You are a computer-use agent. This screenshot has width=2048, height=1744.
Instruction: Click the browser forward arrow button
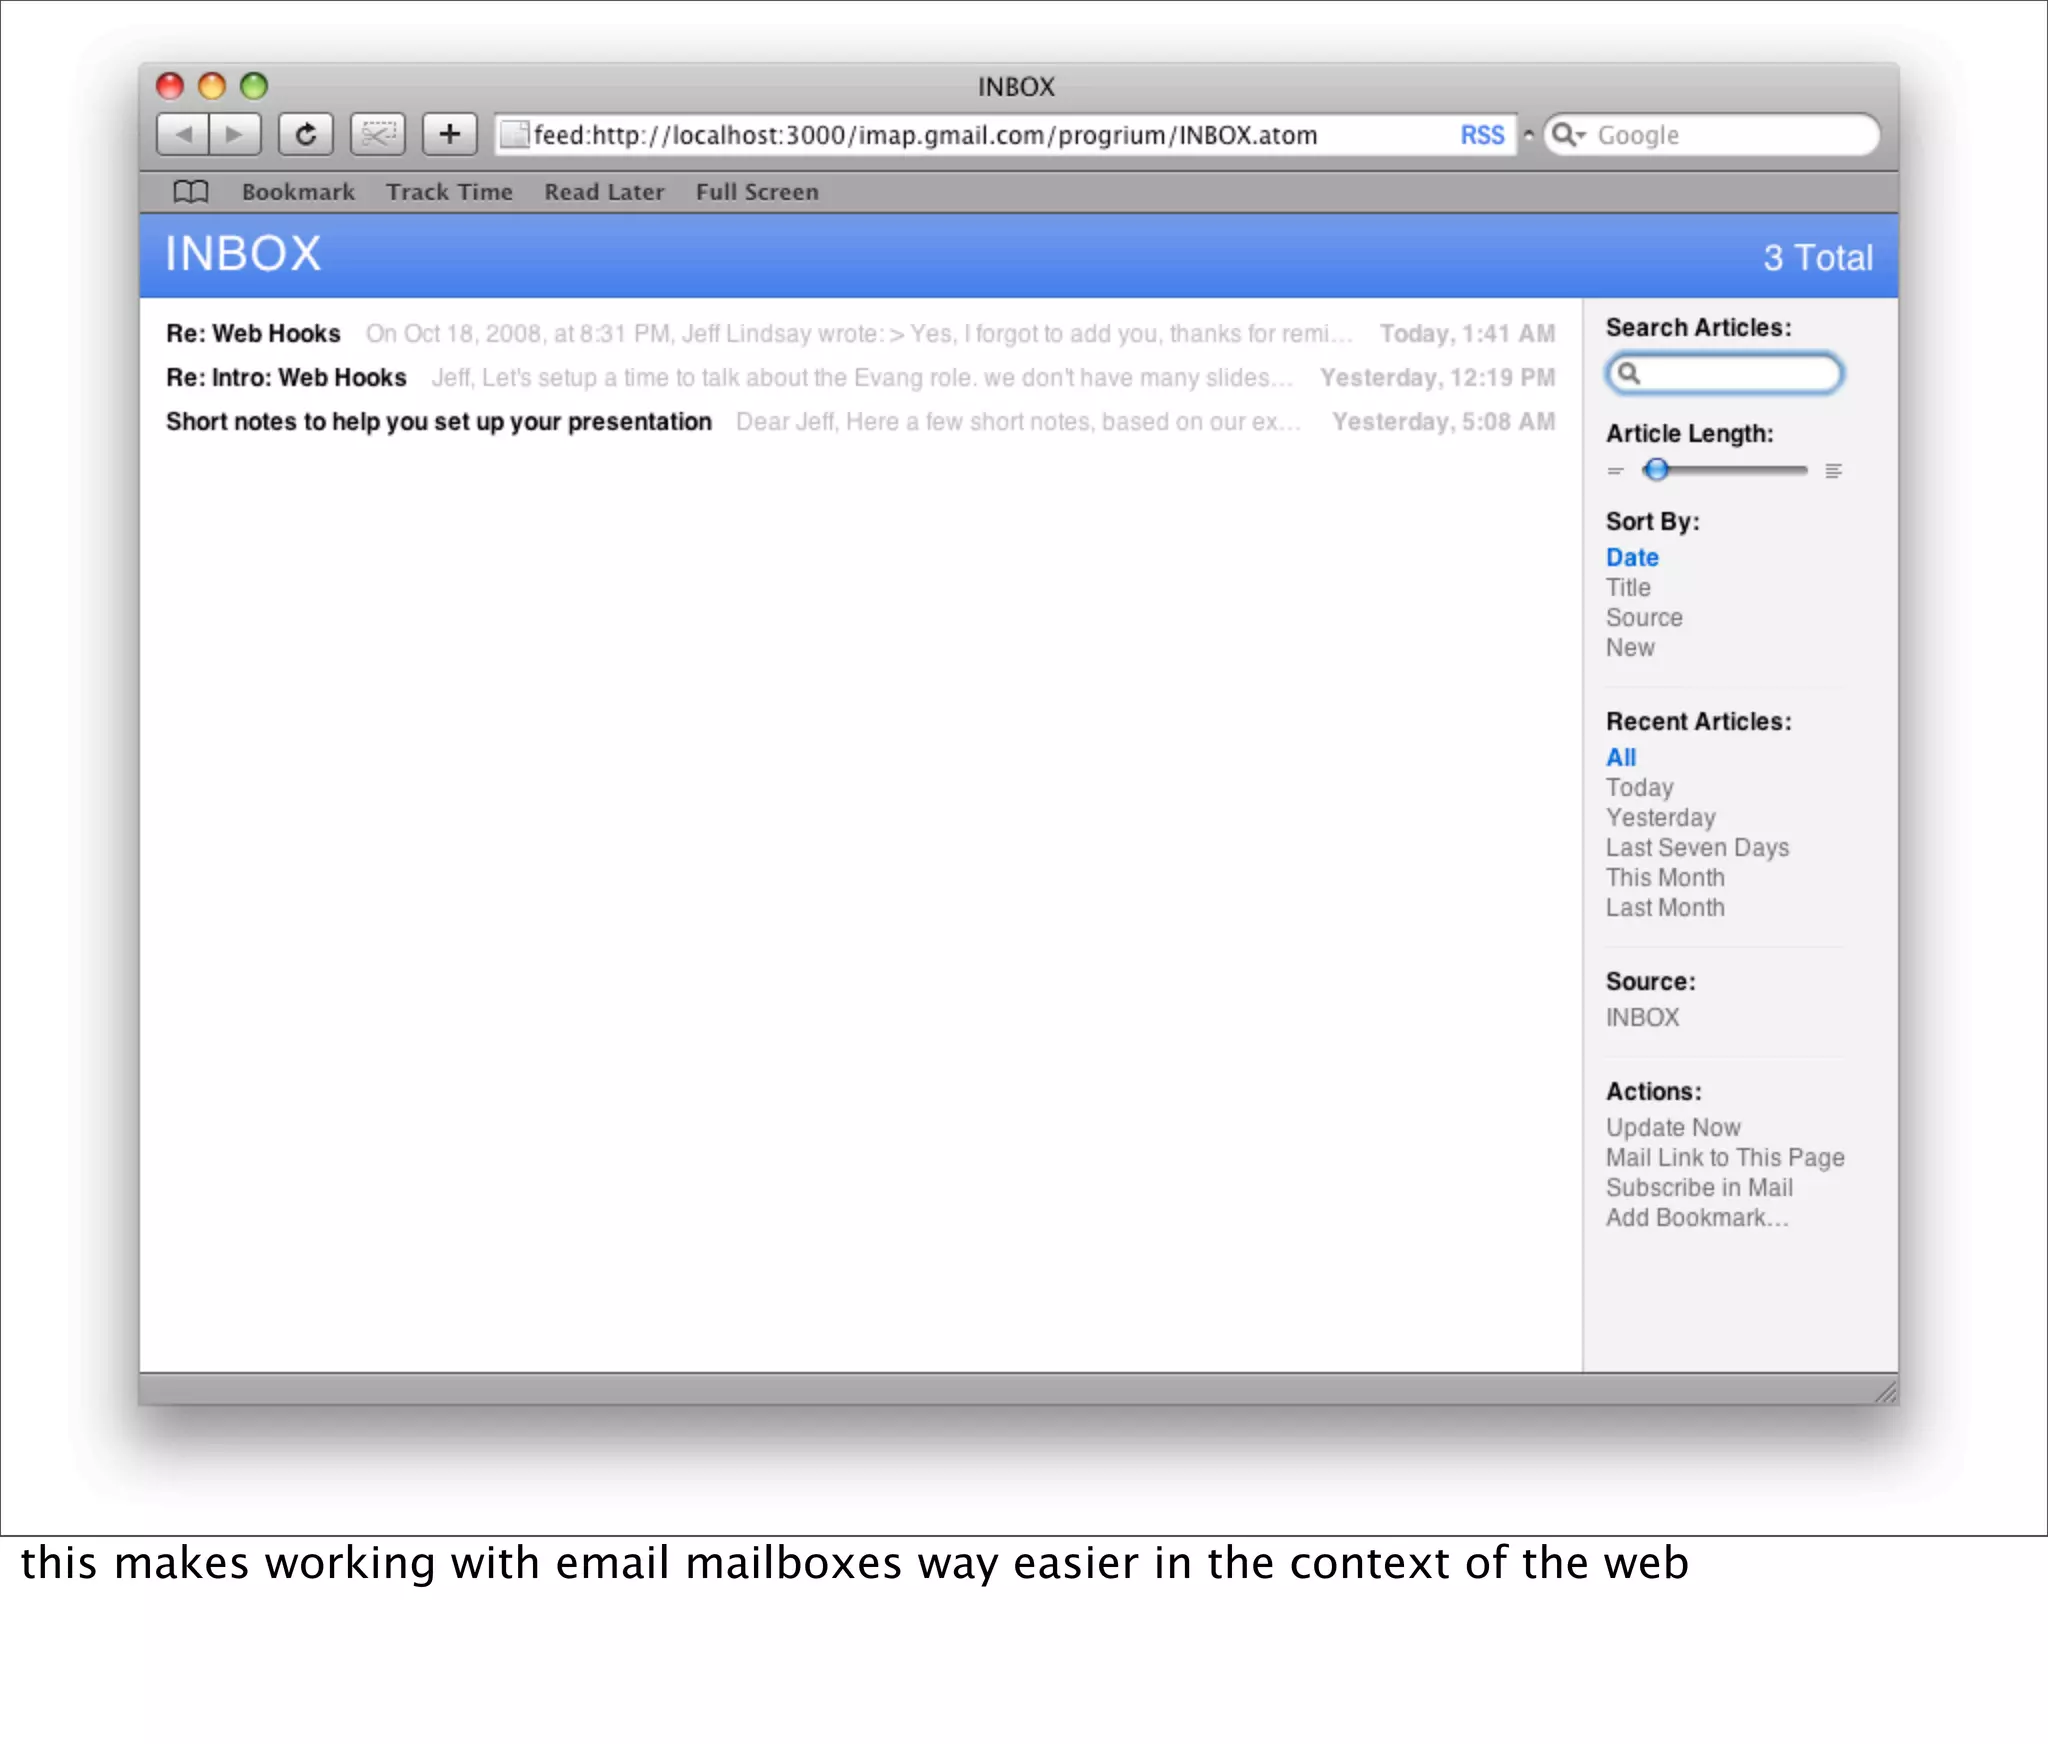tap(235, 134)
